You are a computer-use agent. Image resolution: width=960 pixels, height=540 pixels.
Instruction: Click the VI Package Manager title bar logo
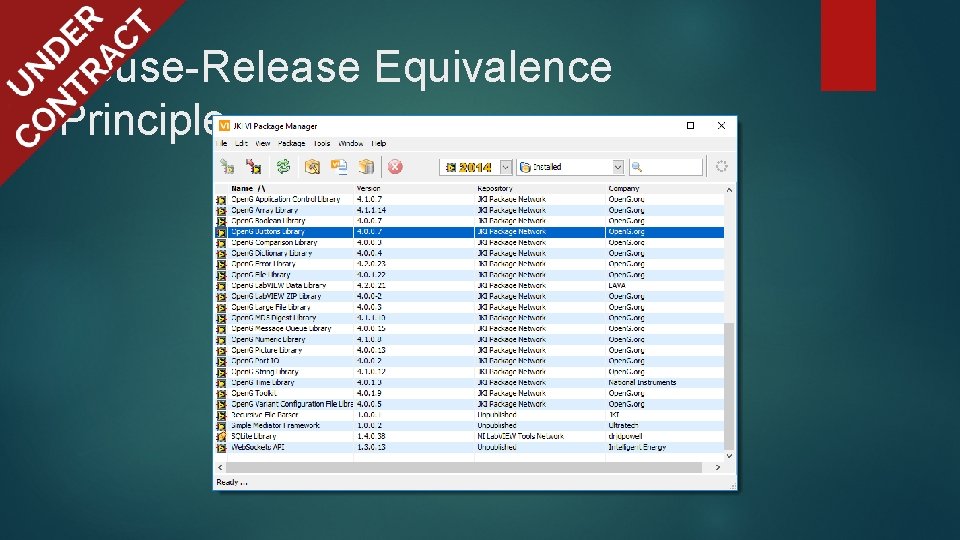click(224, 126)
